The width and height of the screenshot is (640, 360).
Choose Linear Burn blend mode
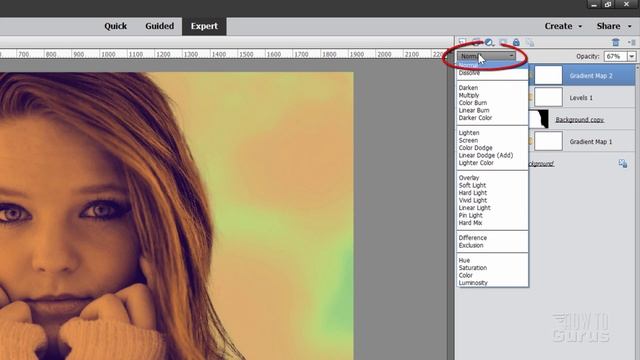[x=474, y=110]
